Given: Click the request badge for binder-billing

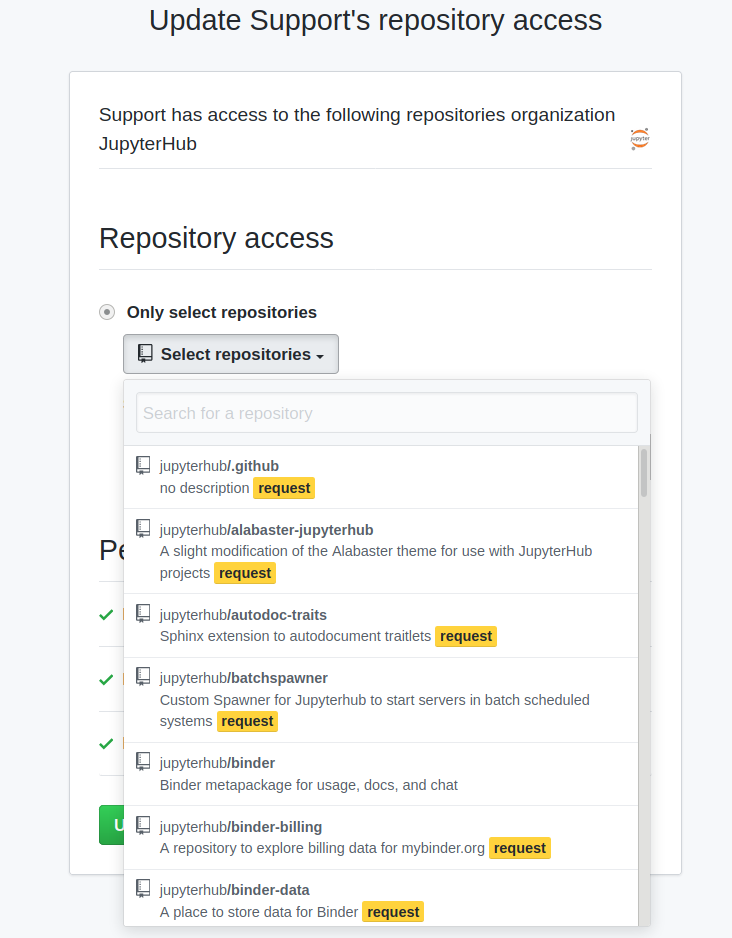Looking at the screenshot, I should (x=519, y=847).
